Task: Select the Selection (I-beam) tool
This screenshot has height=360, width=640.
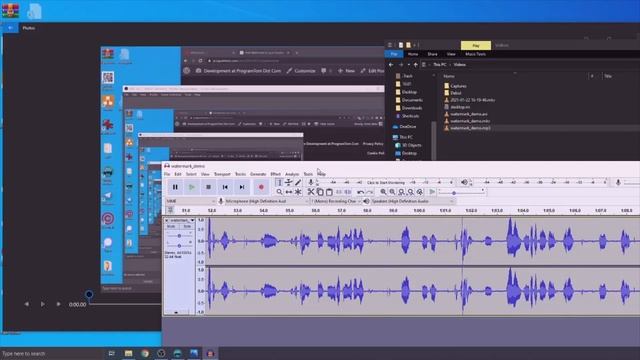Action: pyautogui.click(x=279, y=182)
